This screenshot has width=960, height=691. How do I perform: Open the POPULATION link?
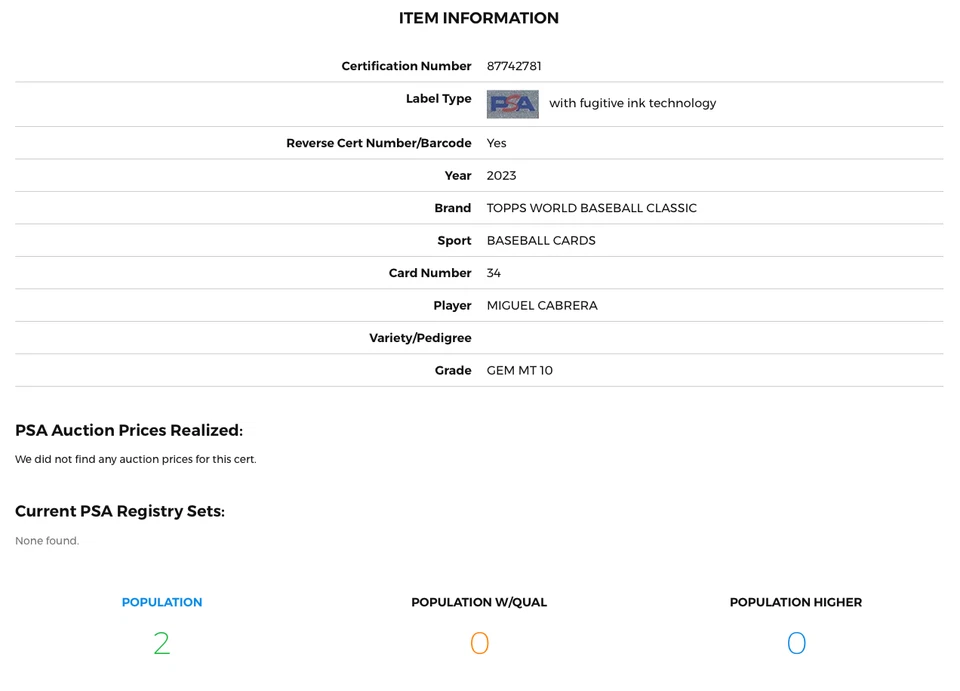click(162, 602)
